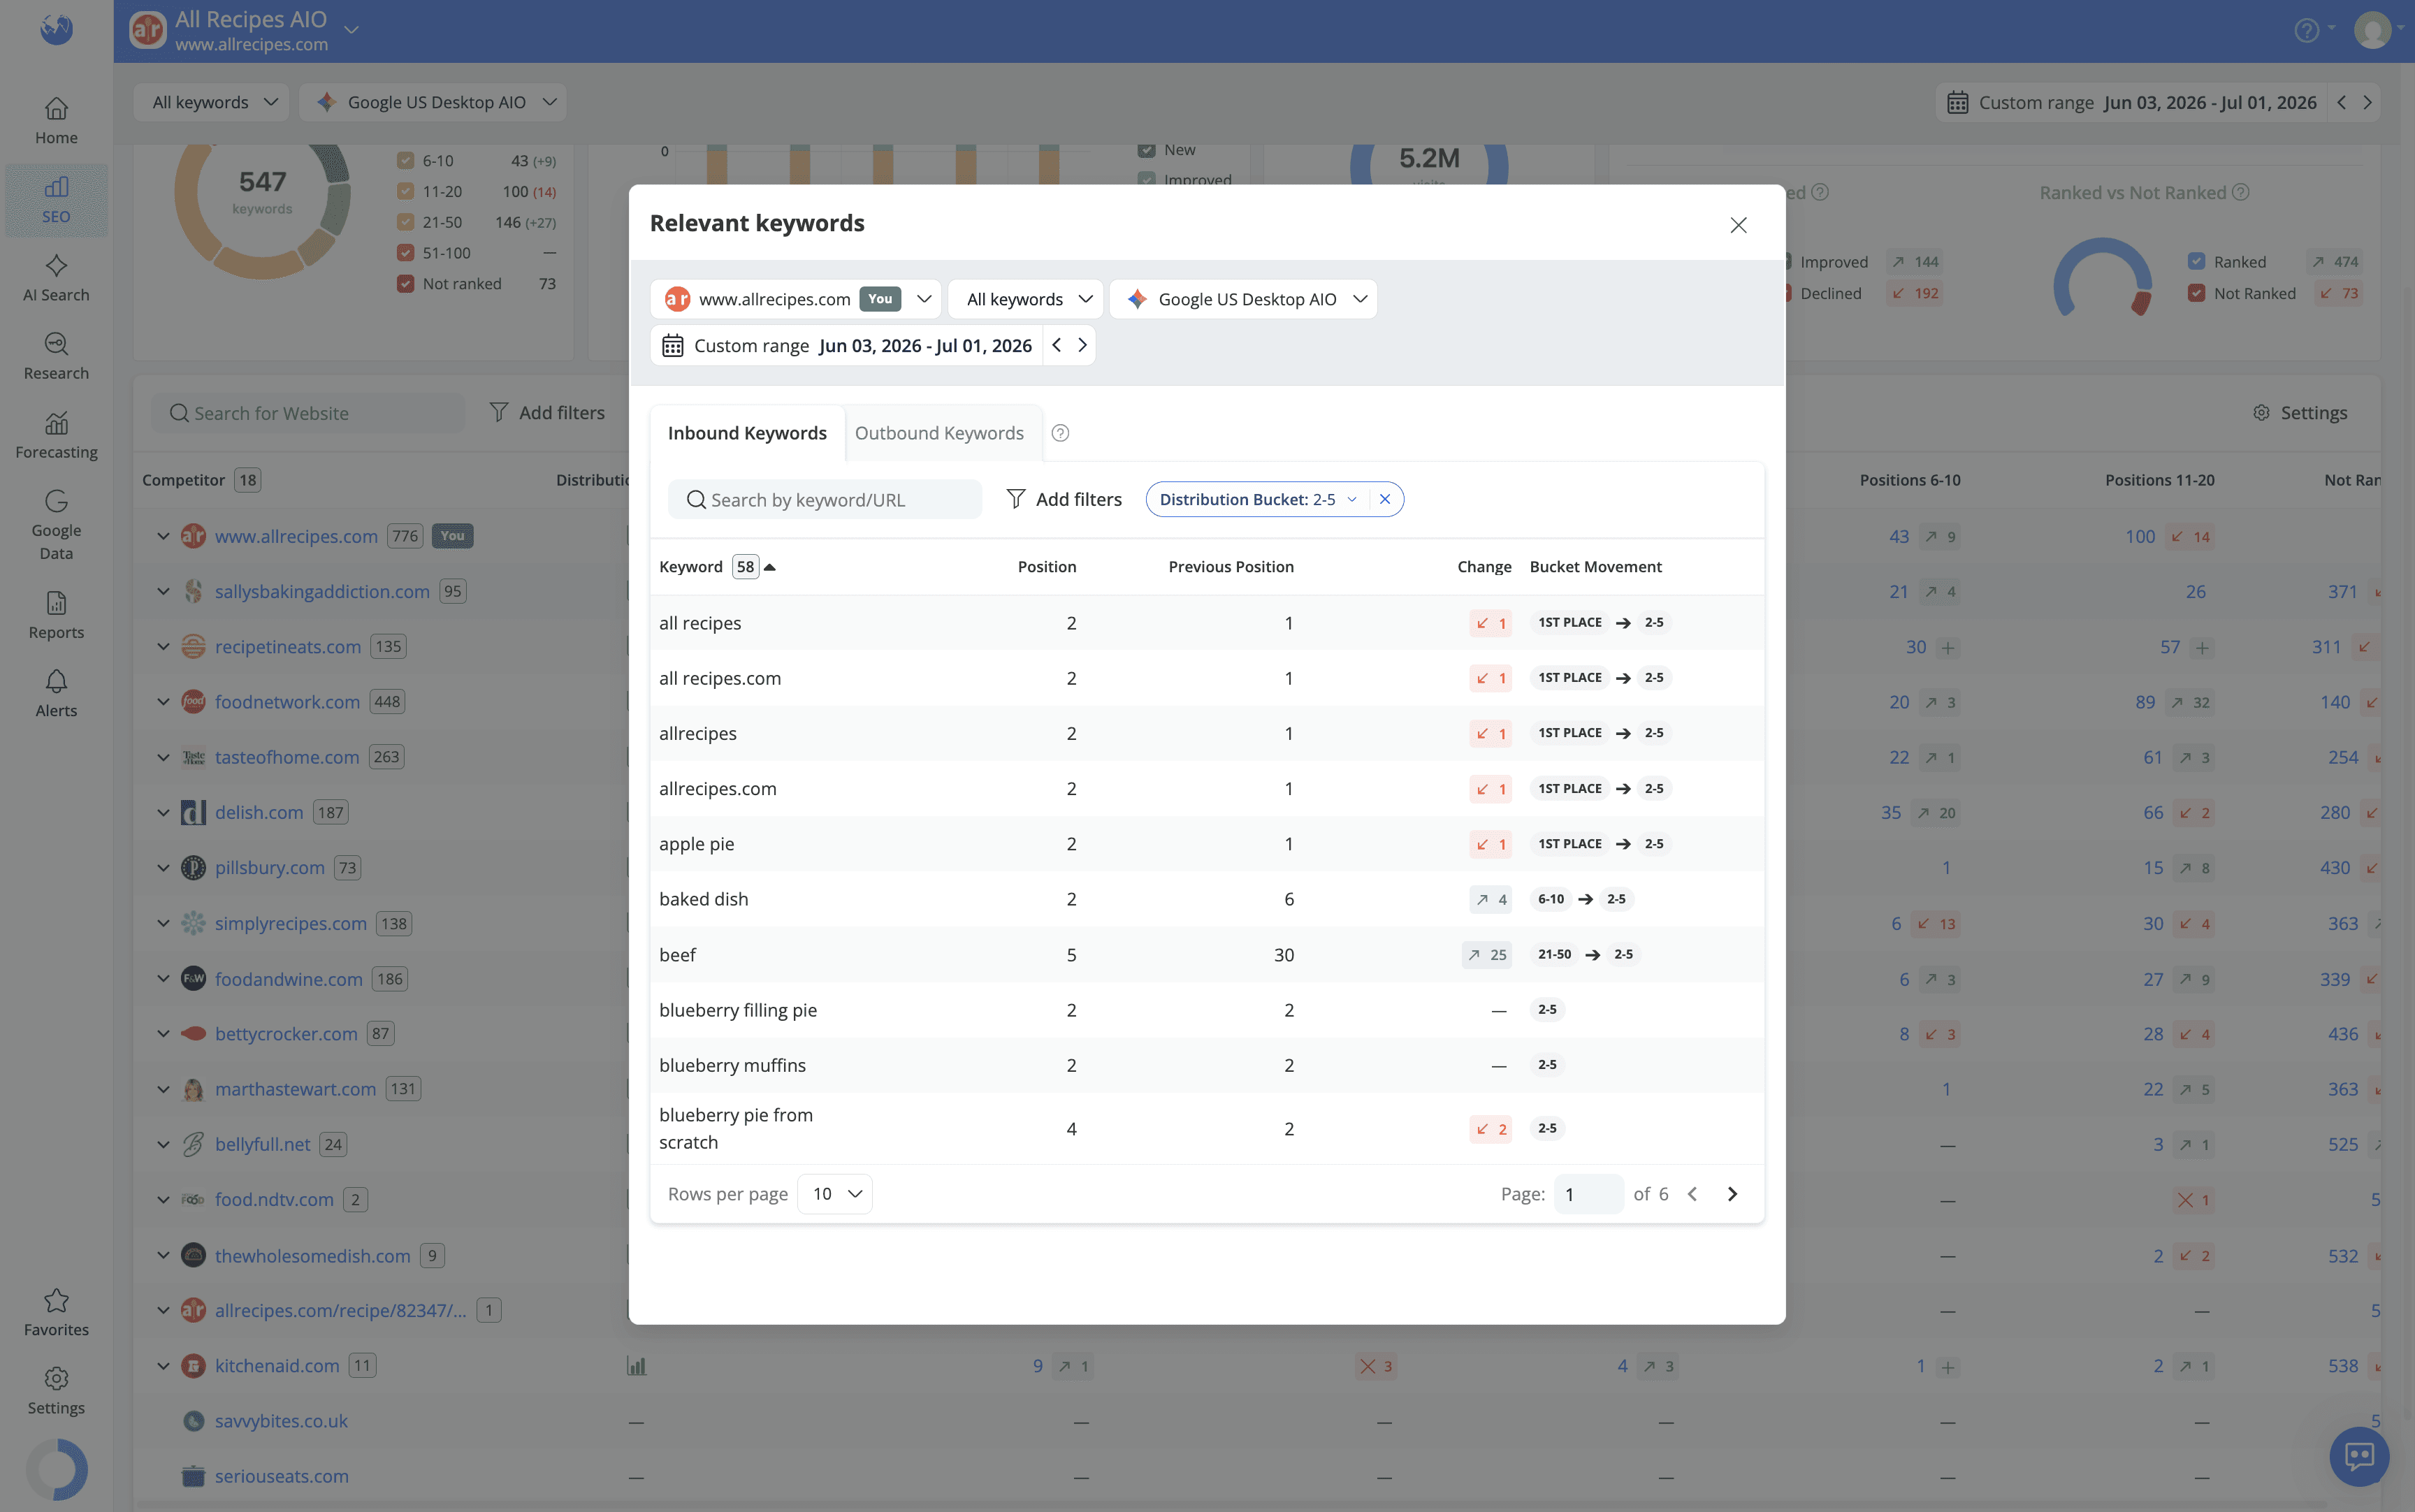2415x1512 pixels.
Task: Open Settings in left sidebar
Action: point(56,1391)
